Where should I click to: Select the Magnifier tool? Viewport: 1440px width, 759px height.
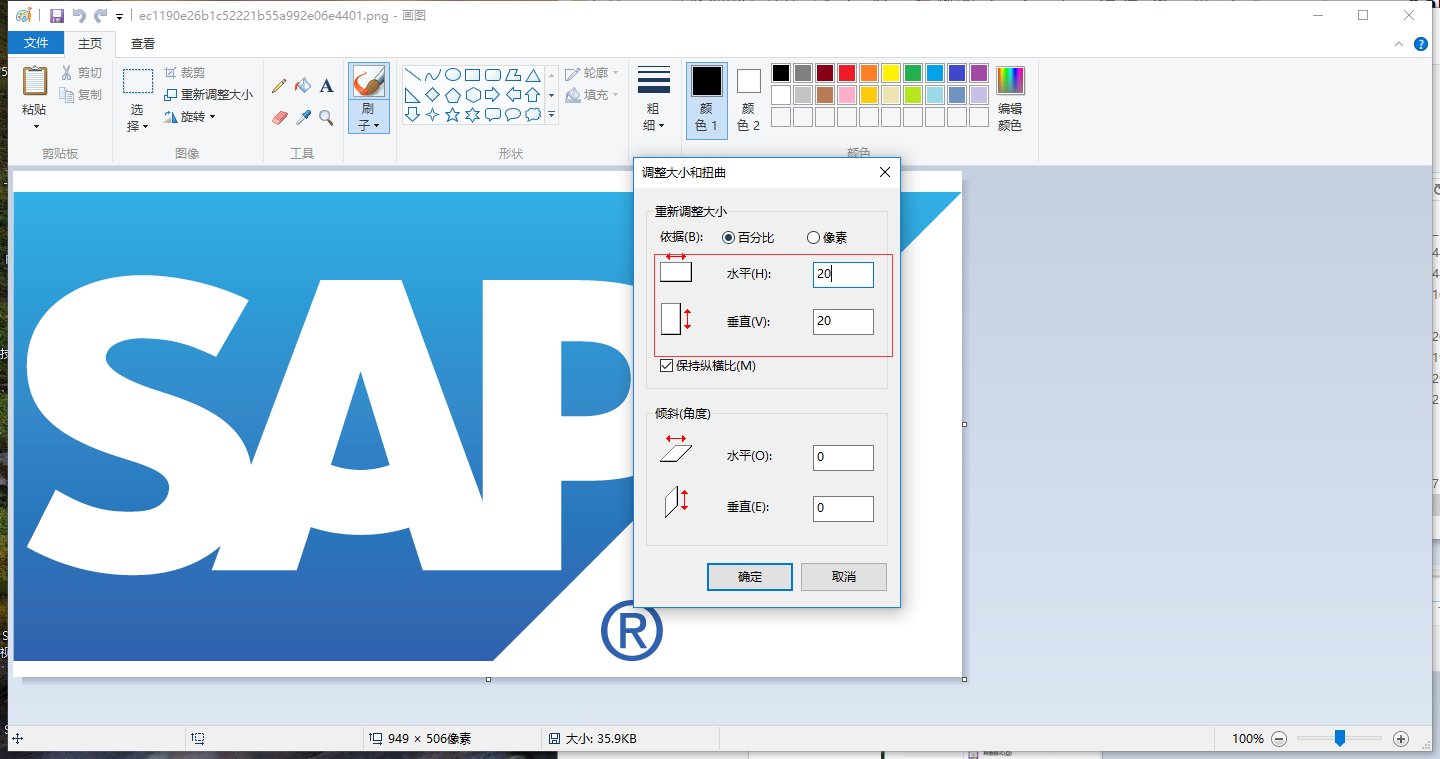pos(326,118)
